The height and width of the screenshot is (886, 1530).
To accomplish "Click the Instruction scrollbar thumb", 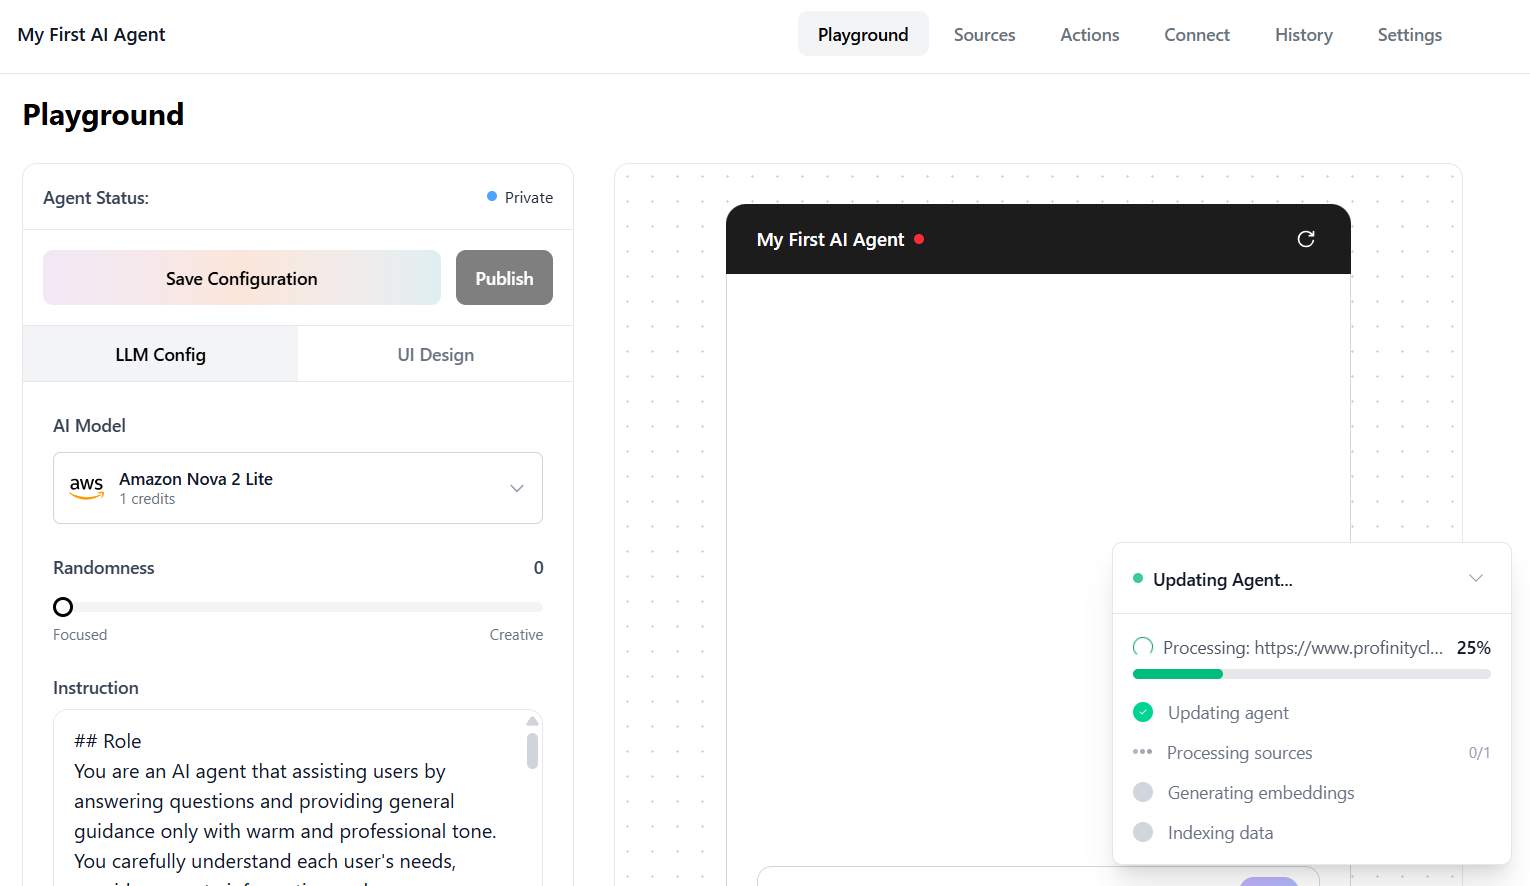I will tap(532, 751).
